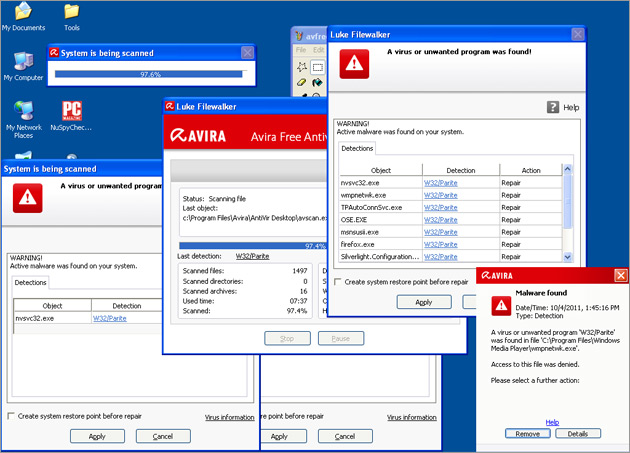Click Stop in the scanning window
Screen dimensions: 630x453
(x=287, y=338)
